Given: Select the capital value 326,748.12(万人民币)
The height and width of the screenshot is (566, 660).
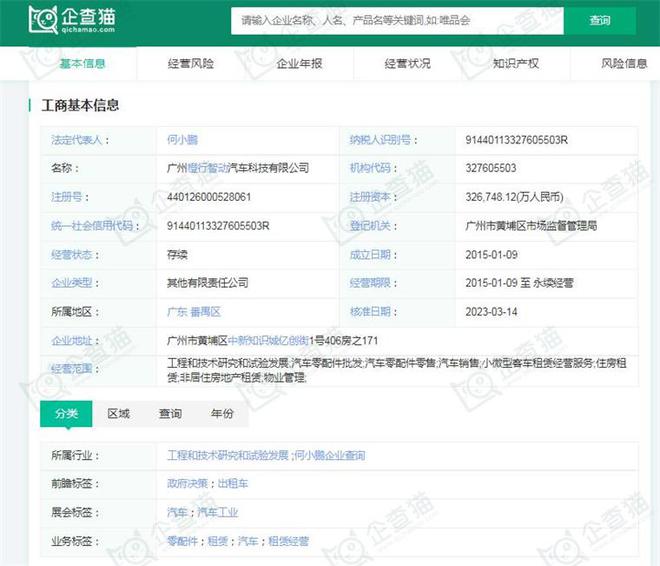Looking at the screenshot, I should point(514,197).
